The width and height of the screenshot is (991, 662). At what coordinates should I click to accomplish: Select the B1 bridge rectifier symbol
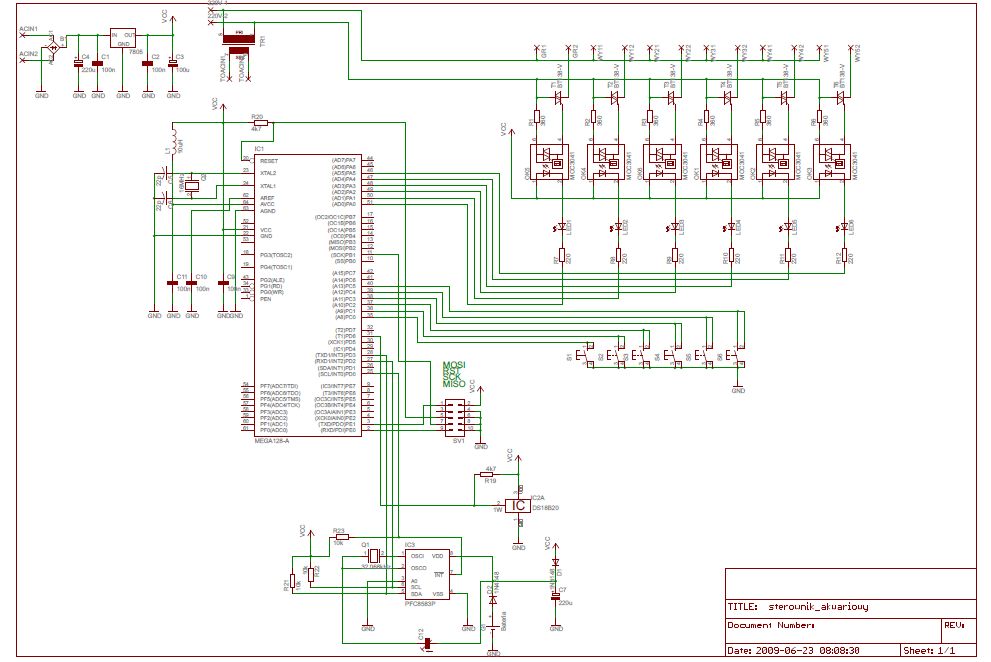click(x=52, y=48)
